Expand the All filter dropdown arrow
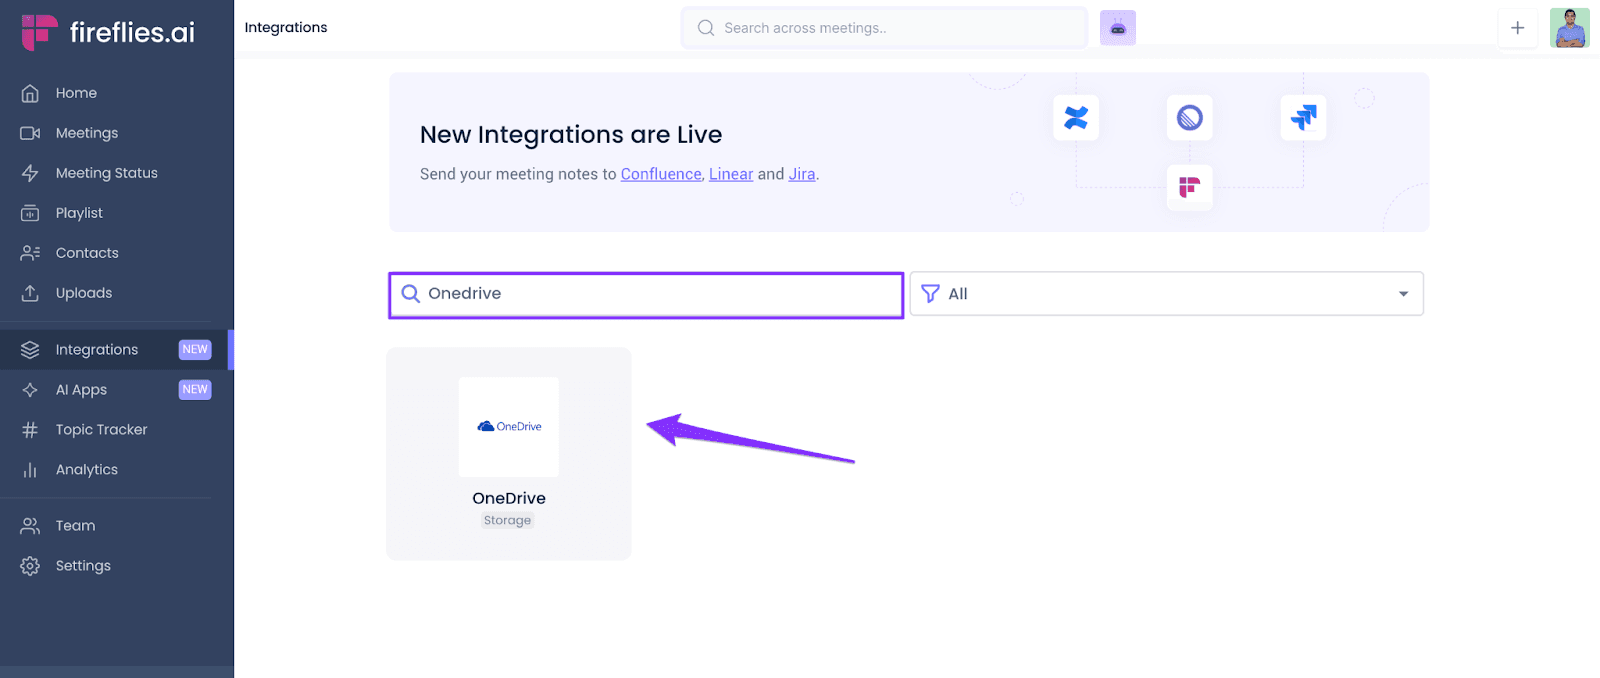Image resolution: width=1600 pixels, height=678 pixels. (1403, 294)
